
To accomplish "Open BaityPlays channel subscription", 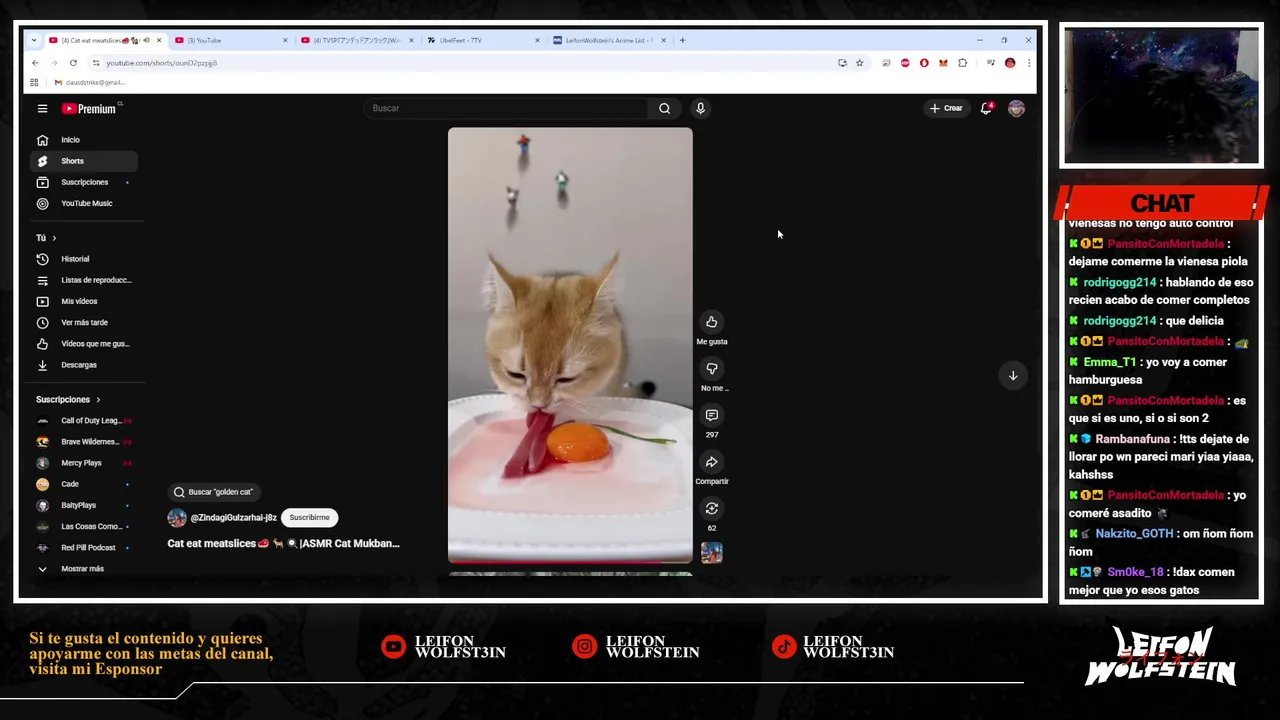I will pyautogui.click(x=83, y=505).
